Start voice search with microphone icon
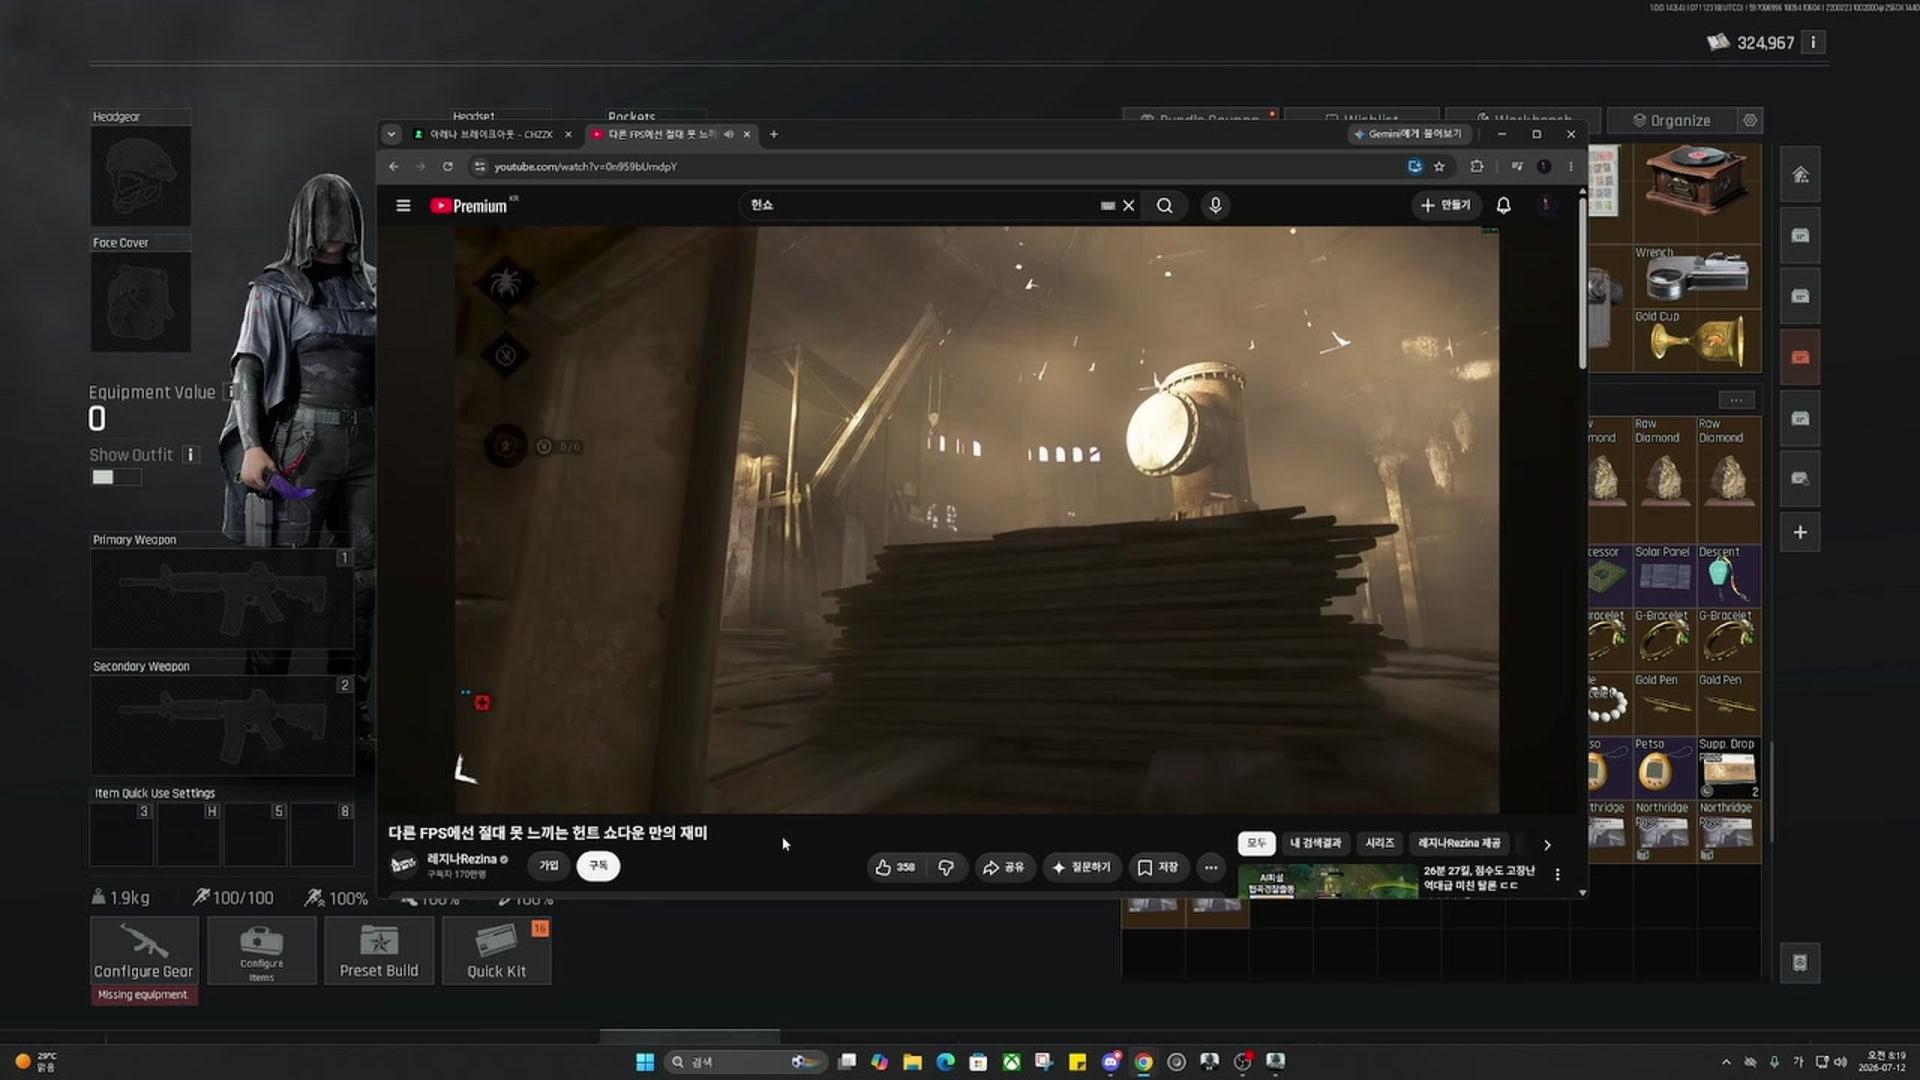The width and height of the screenshot is (1920, 1080). point(1215,206)
